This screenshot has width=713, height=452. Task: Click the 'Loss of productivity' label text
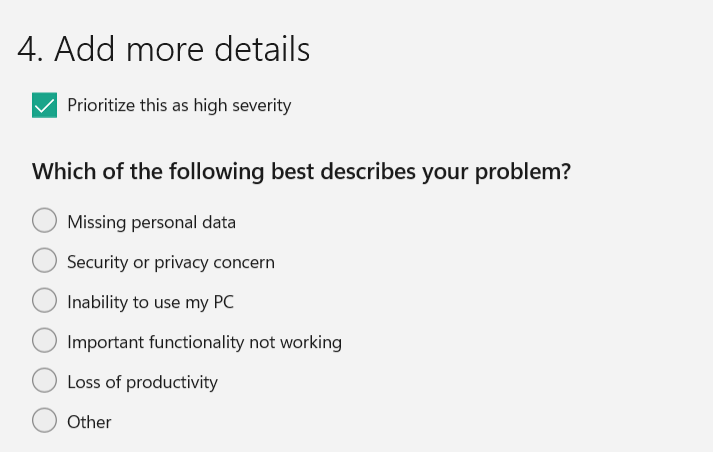click(142, 382)
